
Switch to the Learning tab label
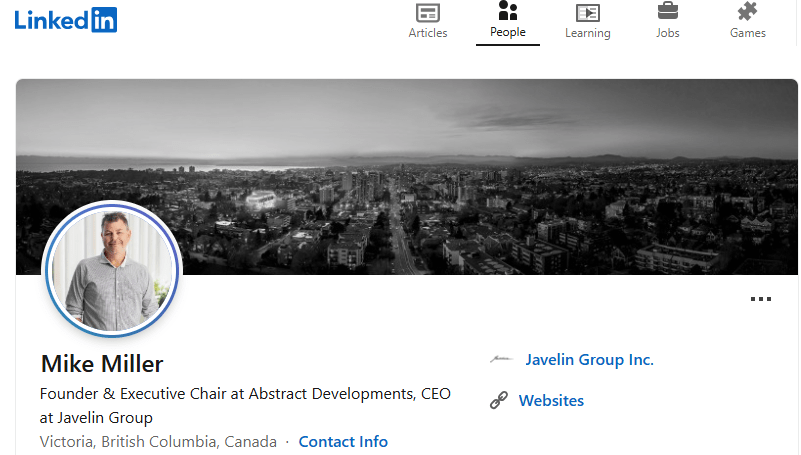click(587, 33)
